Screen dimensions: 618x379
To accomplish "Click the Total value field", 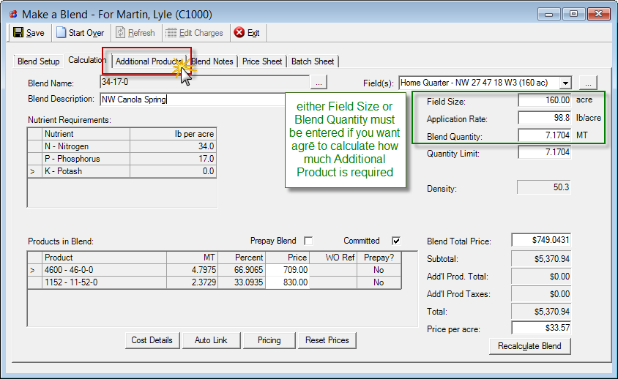I will tap(541, 312).
